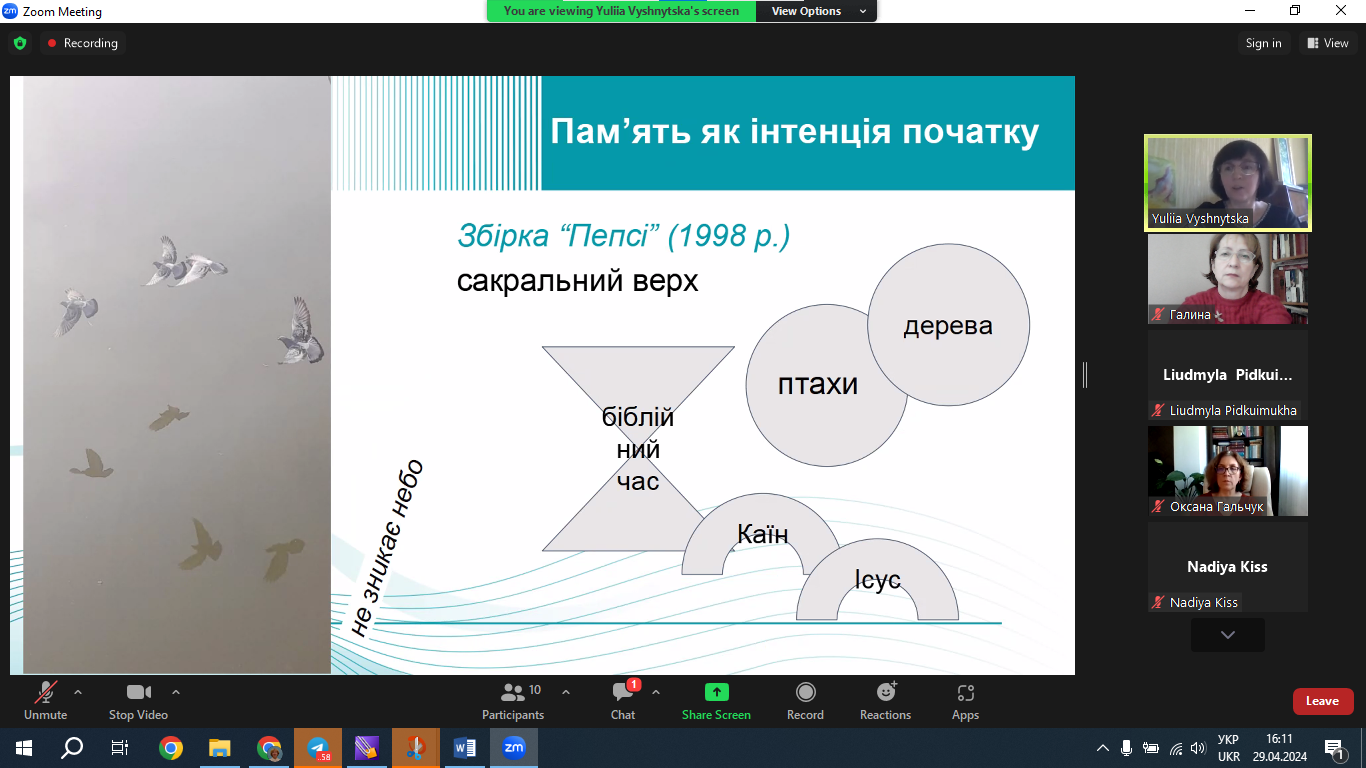Open the Chat panel
Image resolution: width=1366 pixels, height=768 pixels.
623,700
